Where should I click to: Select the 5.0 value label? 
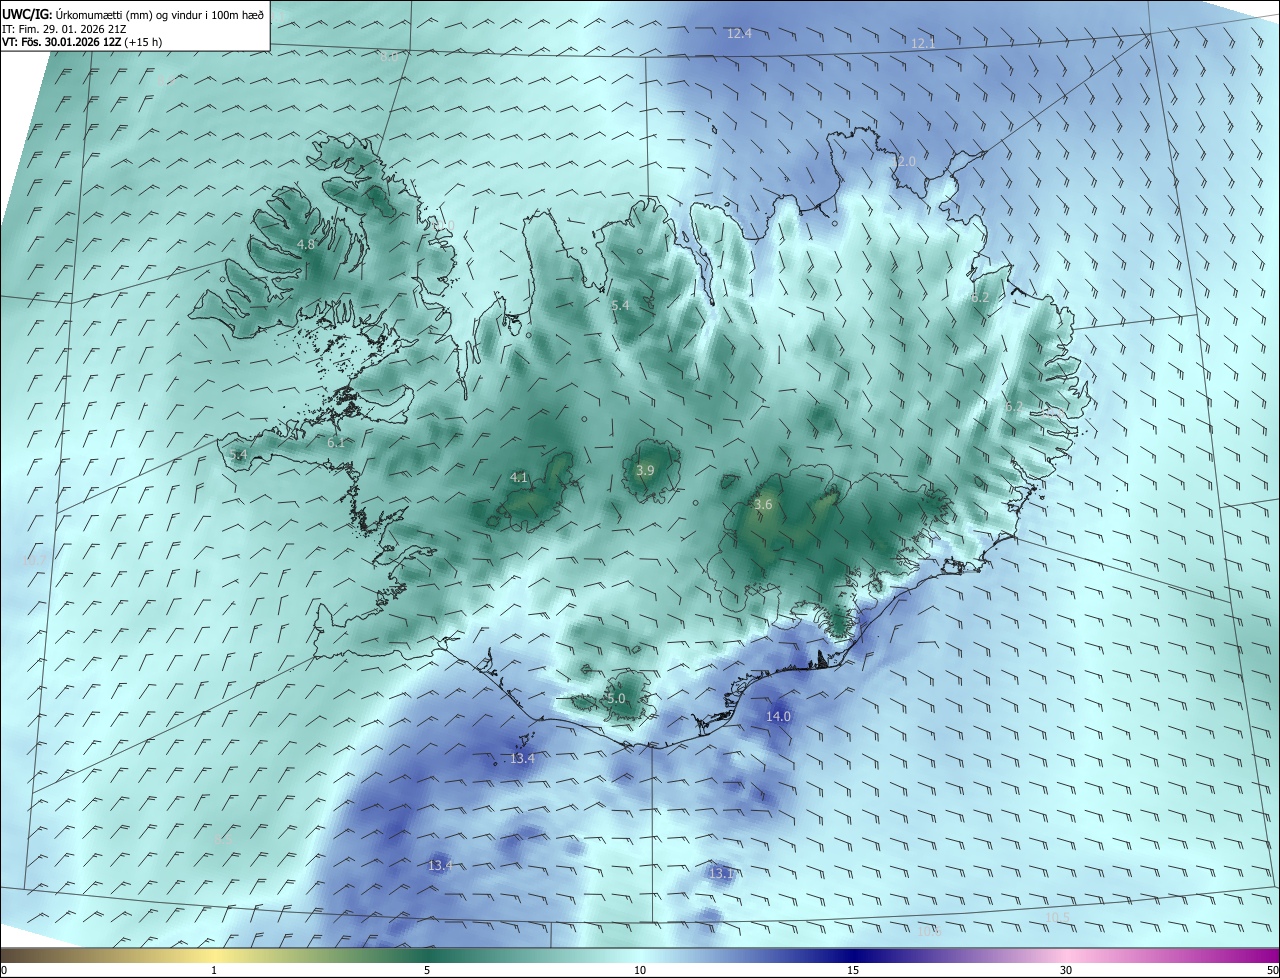(x=616, y=698)
